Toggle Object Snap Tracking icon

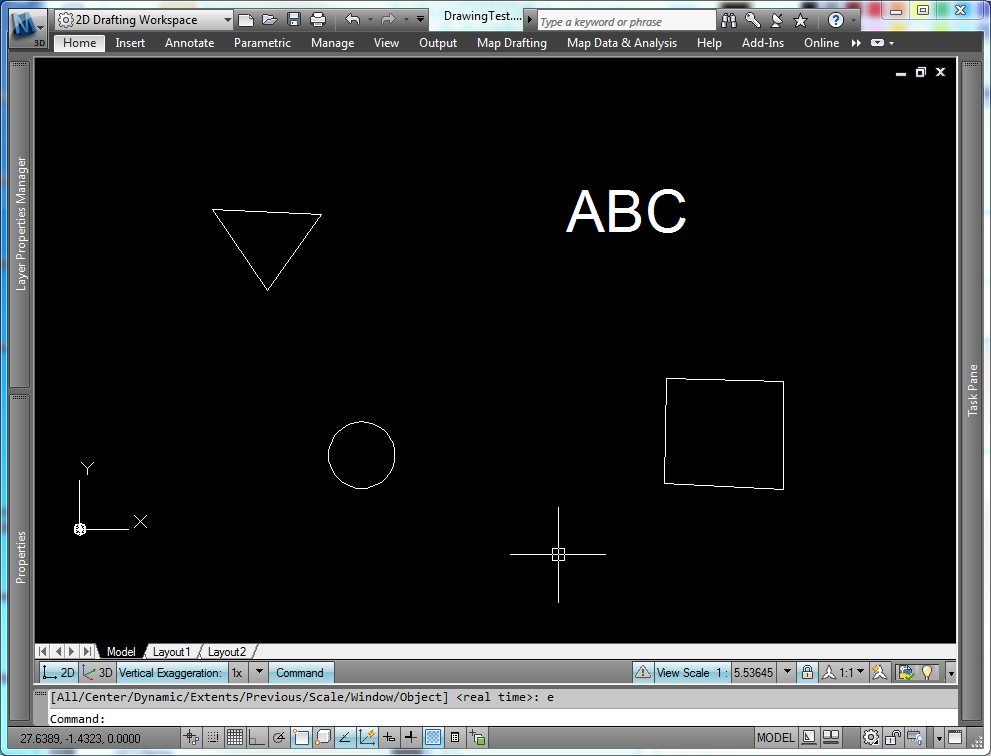click(344, 737)
